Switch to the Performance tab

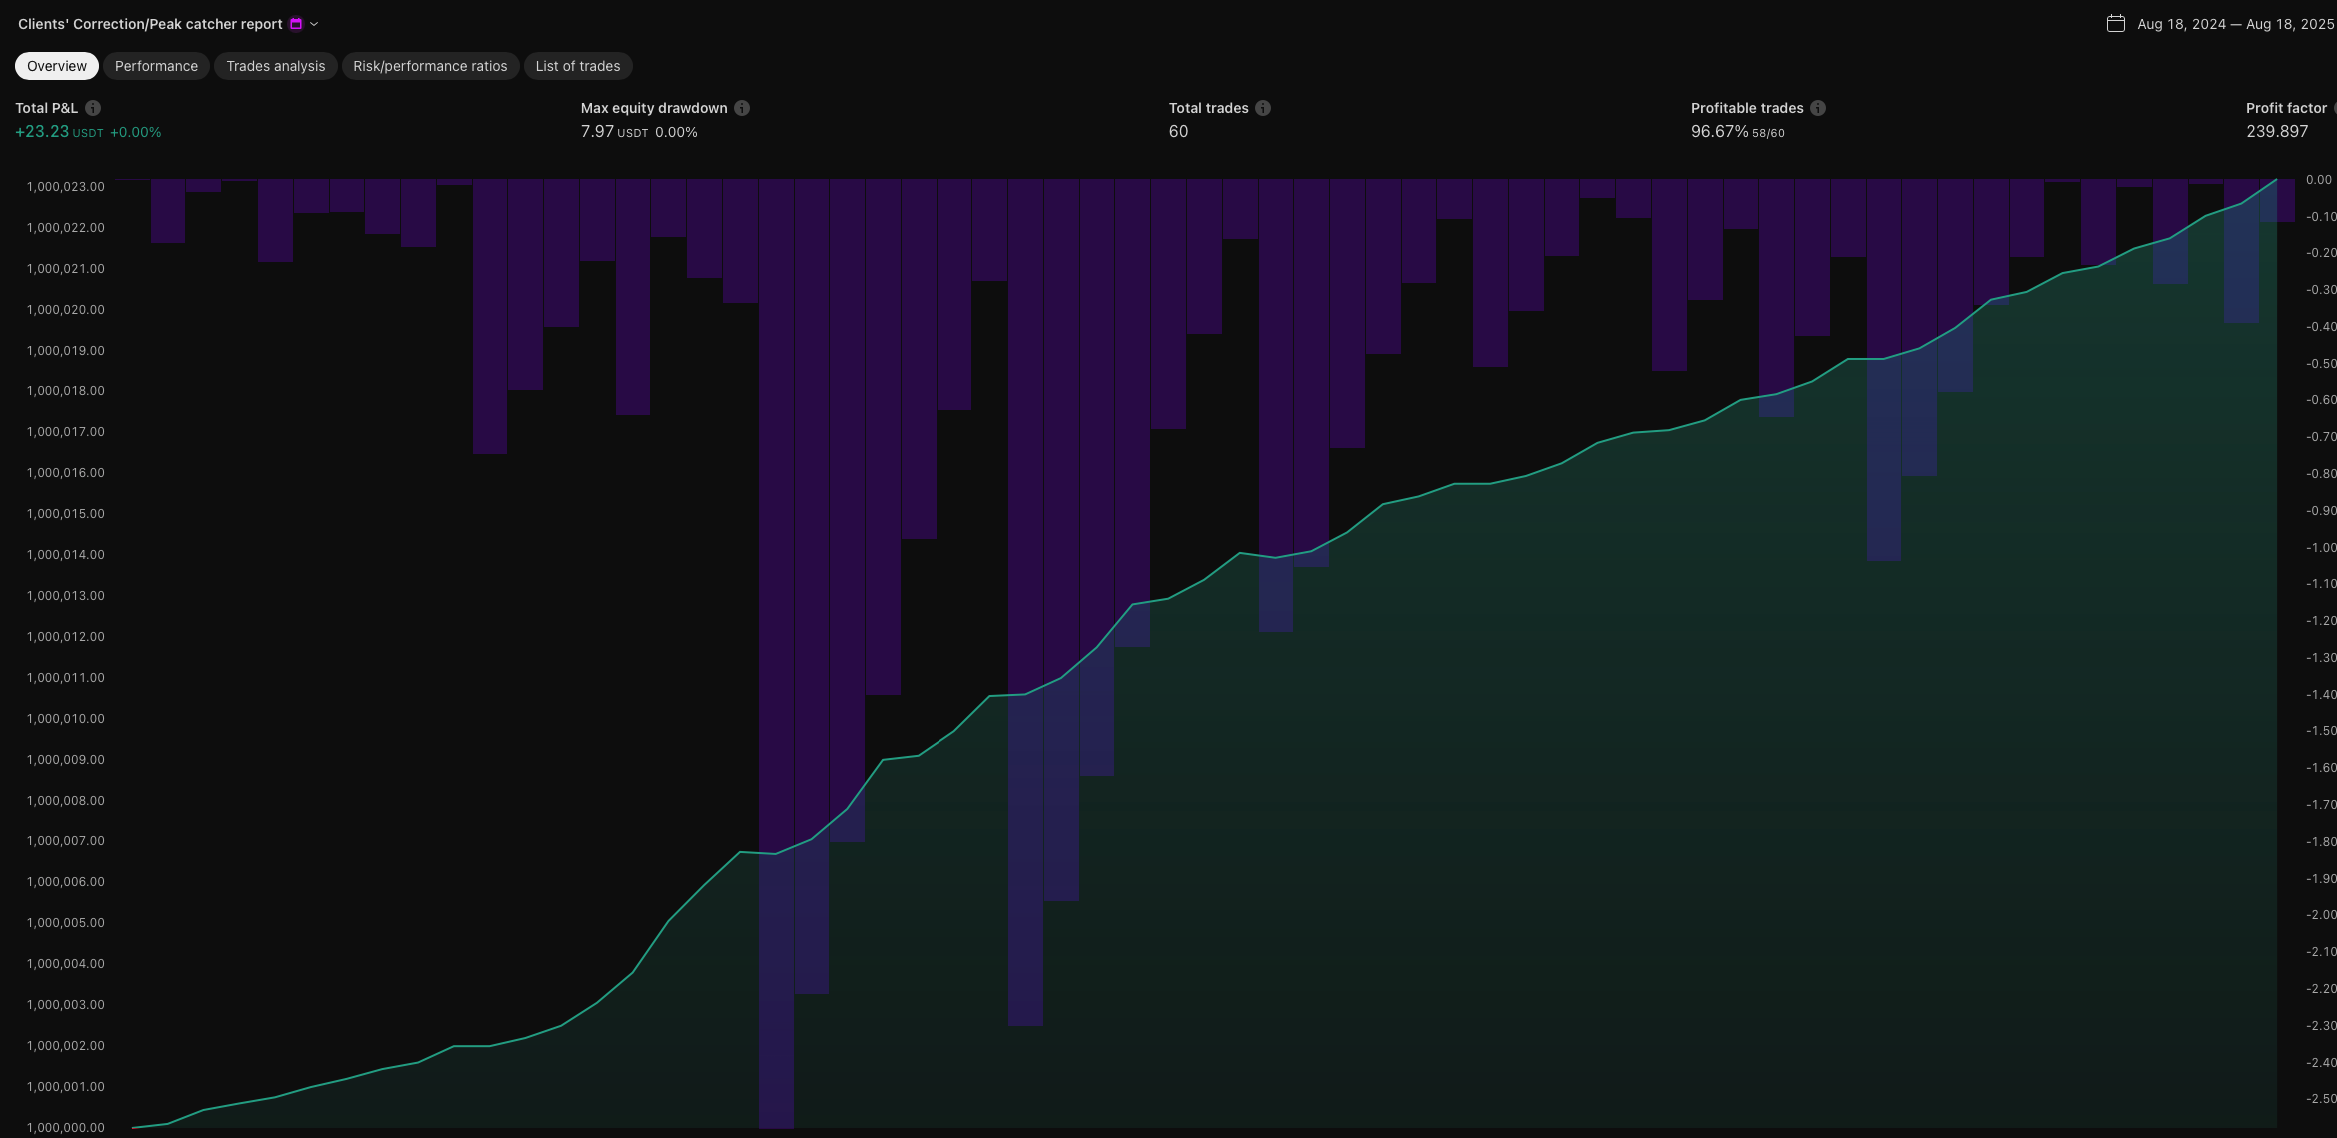pos(156,66)
